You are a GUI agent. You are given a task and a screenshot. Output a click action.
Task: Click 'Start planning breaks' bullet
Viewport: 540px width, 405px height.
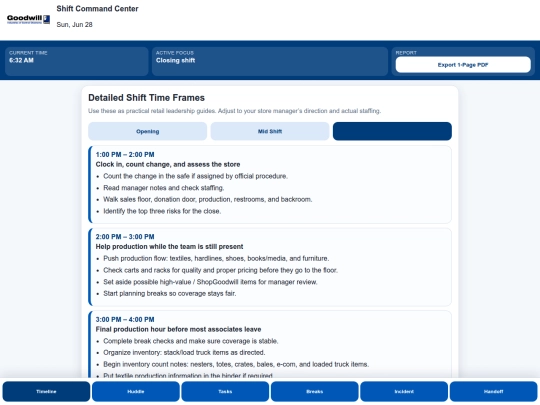[x=170, y=294]
